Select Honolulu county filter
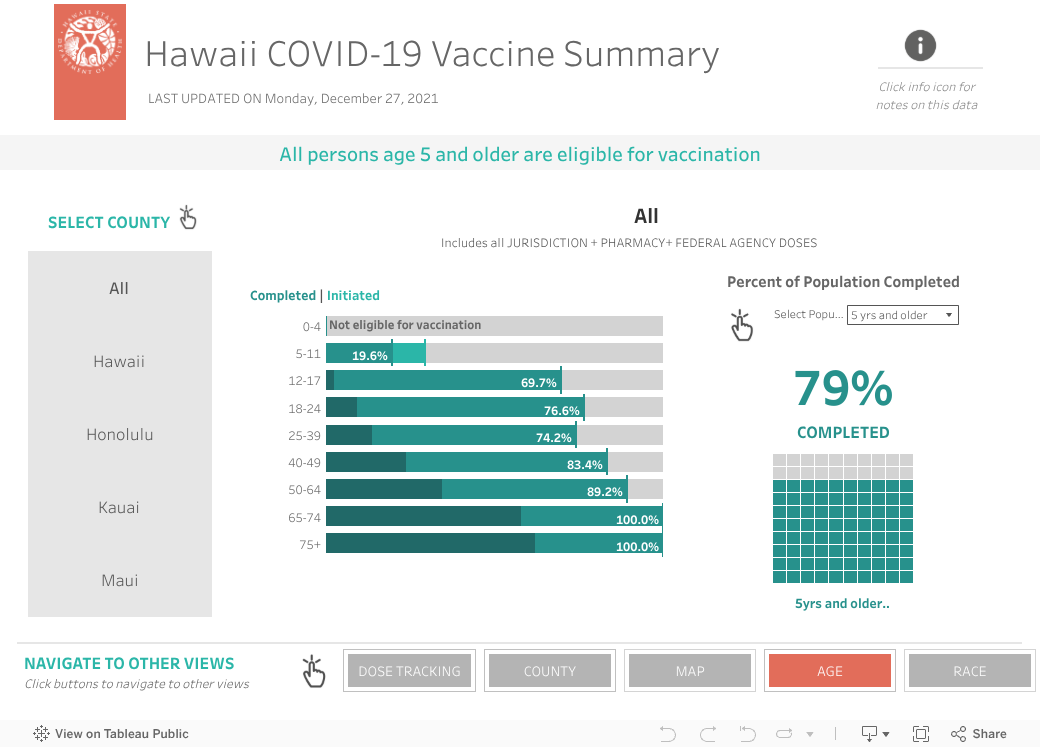This screenshot has height=747, width=1040. point(119,435)
